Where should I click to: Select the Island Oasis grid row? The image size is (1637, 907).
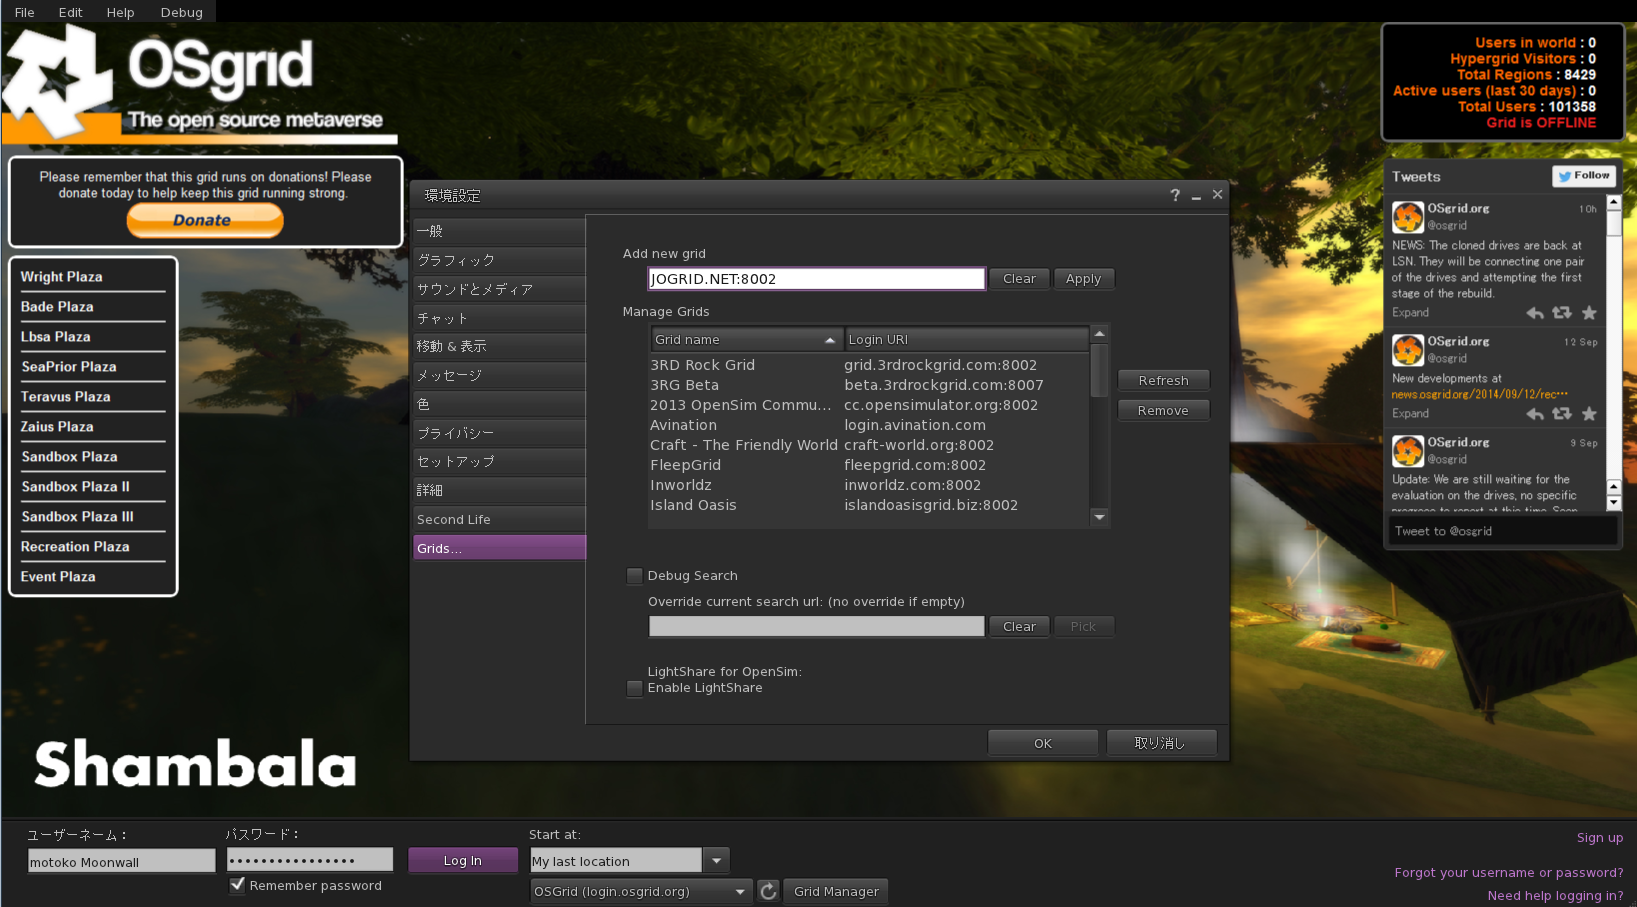868,505
